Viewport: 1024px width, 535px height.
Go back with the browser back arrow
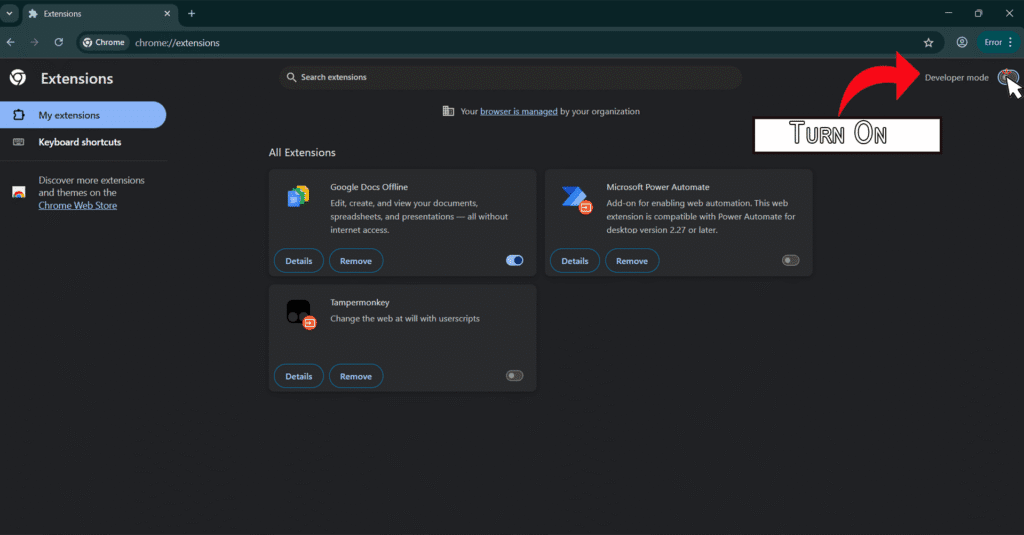coord(11,42)
